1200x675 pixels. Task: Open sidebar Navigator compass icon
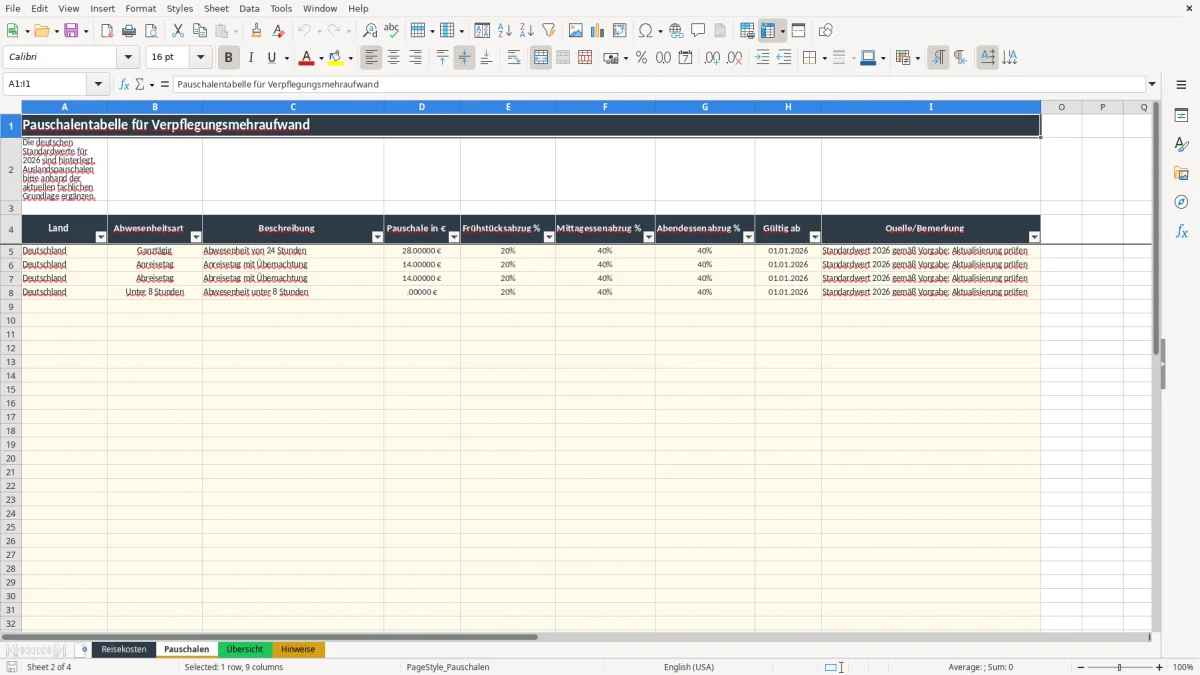tap(1181, 202)
